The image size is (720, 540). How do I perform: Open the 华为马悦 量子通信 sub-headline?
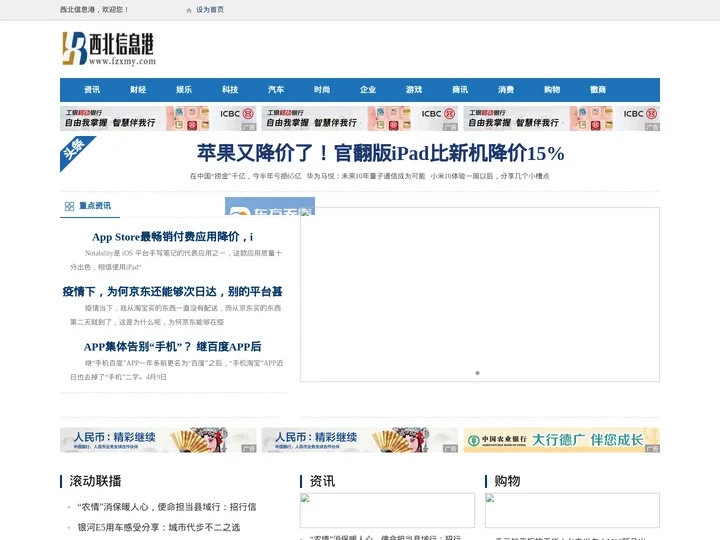[366, 176]
